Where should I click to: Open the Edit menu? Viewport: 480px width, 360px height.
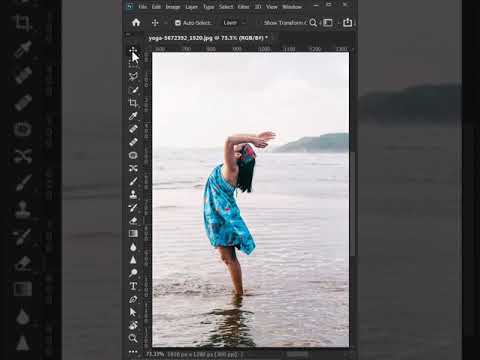tap(156, 7)
